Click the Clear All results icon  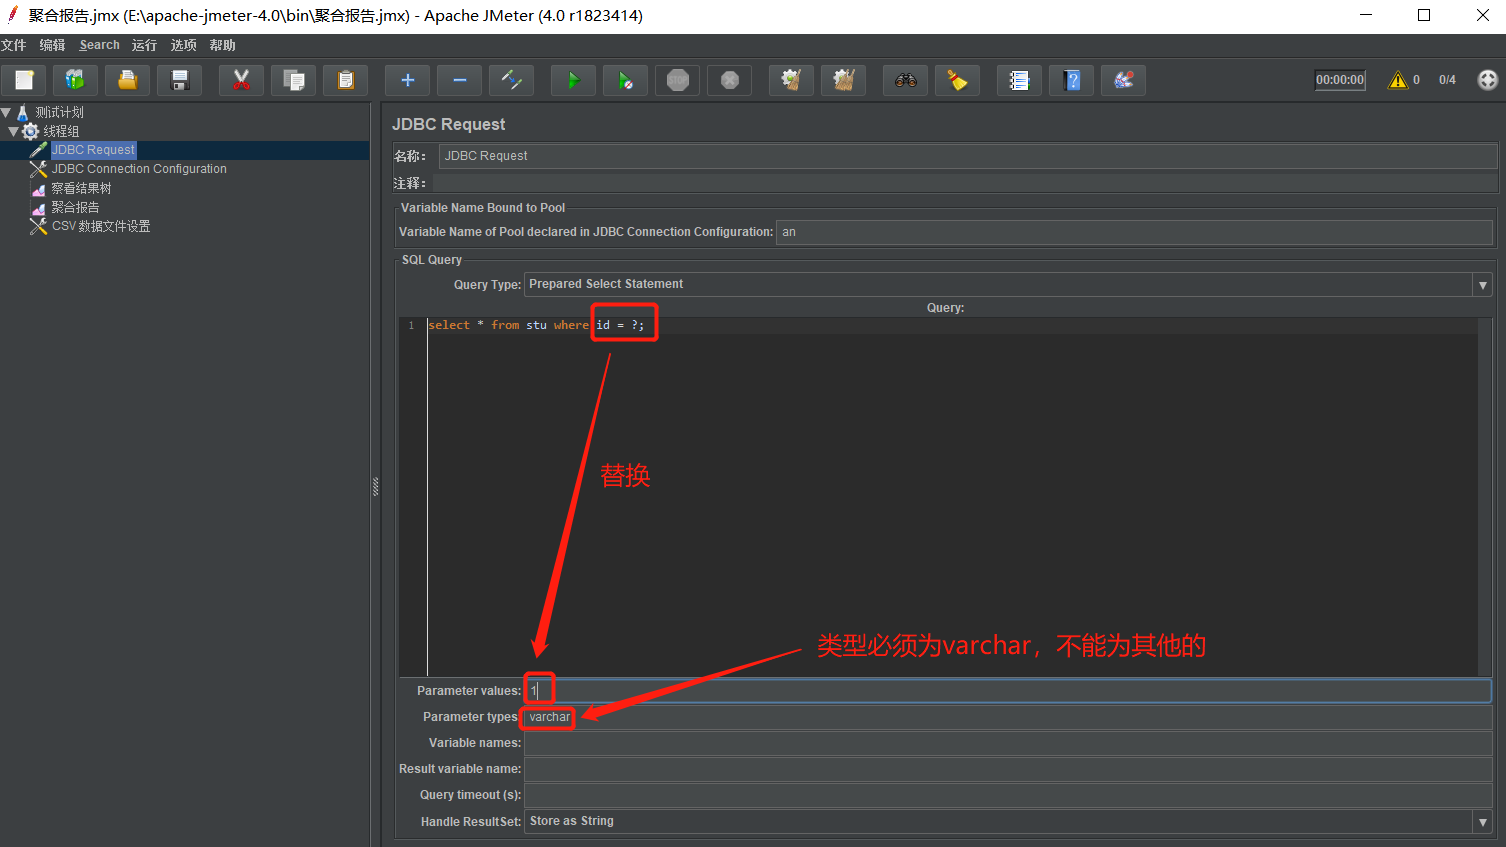pyautogui.click(x=843, y=80)
